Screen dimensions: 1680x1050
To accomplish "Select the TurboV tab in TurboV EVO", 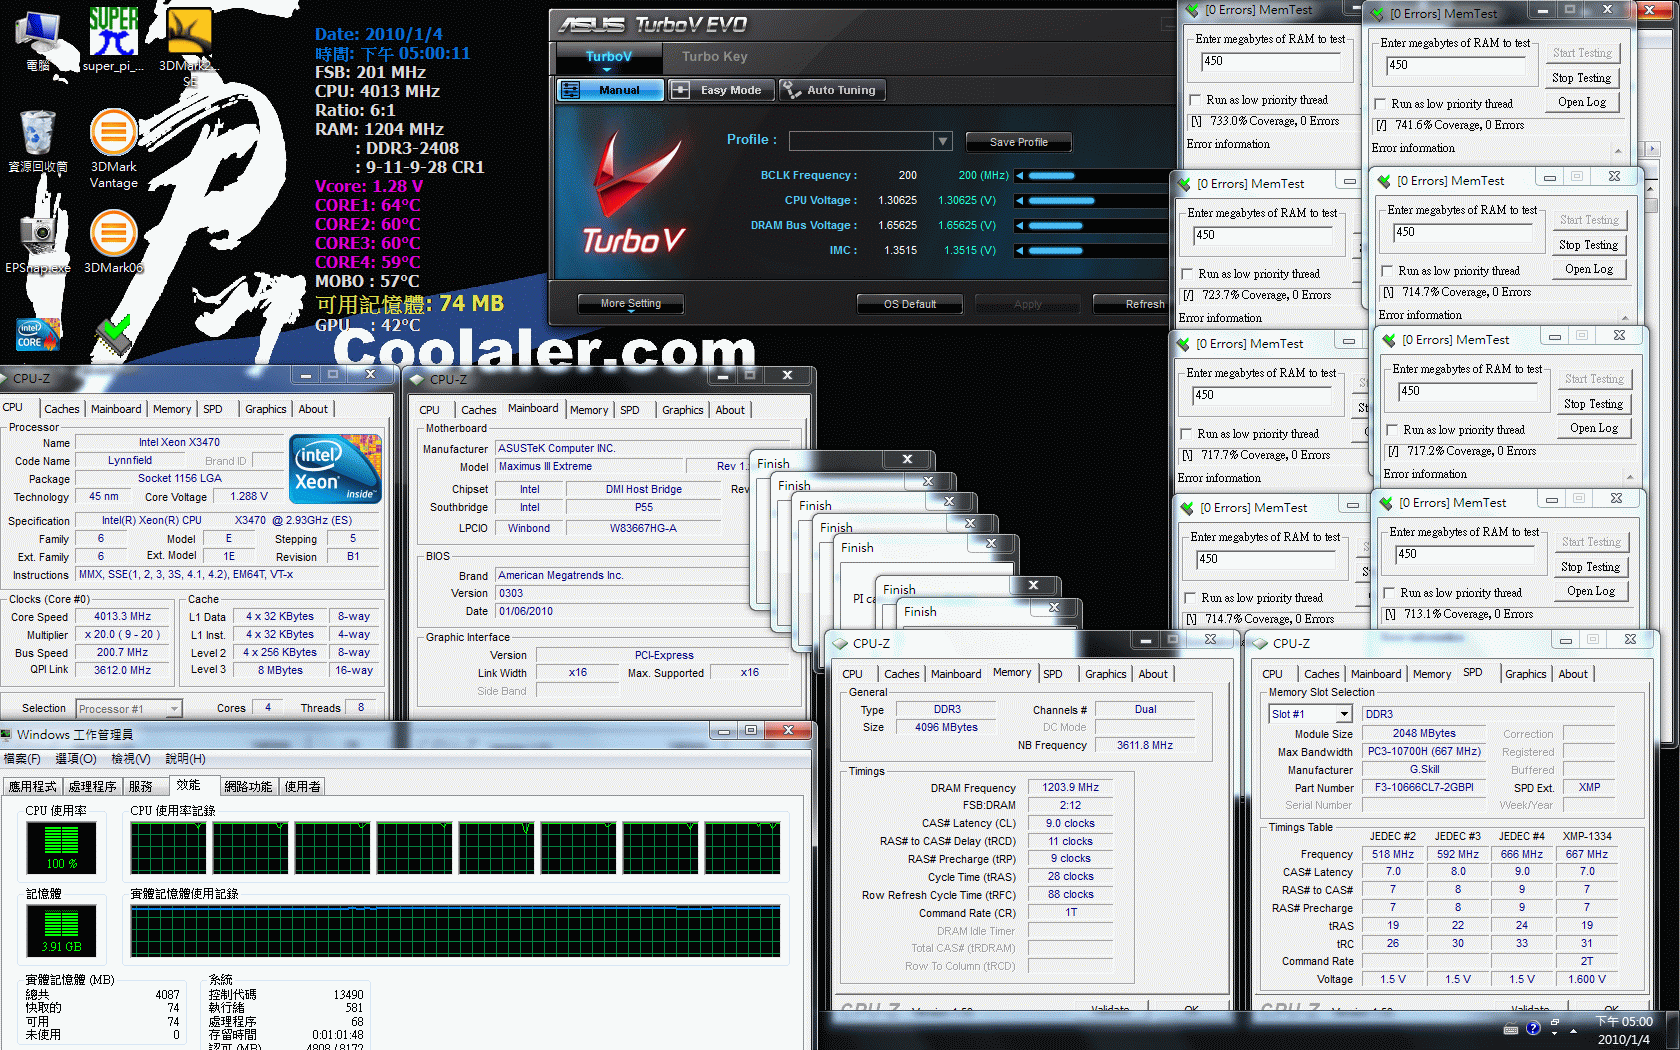I will tap(609, 57).
